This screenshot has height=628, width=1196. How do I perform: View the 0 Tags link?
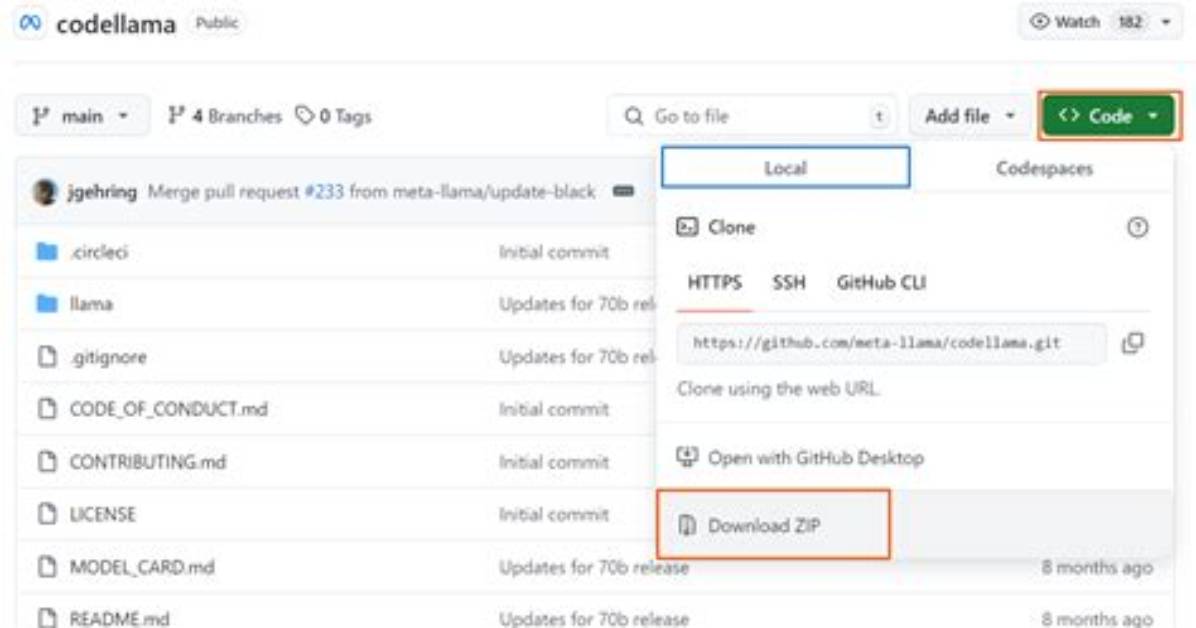(333, 116)
